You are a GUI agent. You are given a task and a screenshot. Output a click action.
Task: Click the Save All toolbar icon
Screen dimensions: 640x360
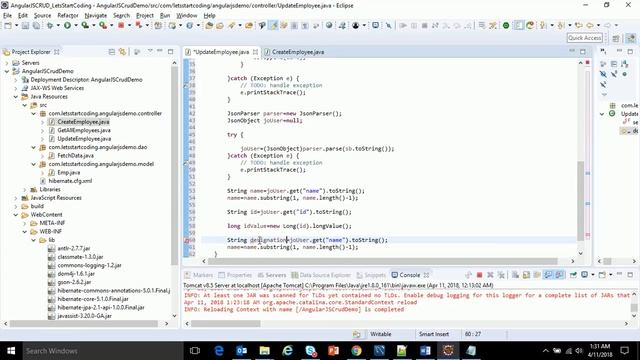coord(36,26)
